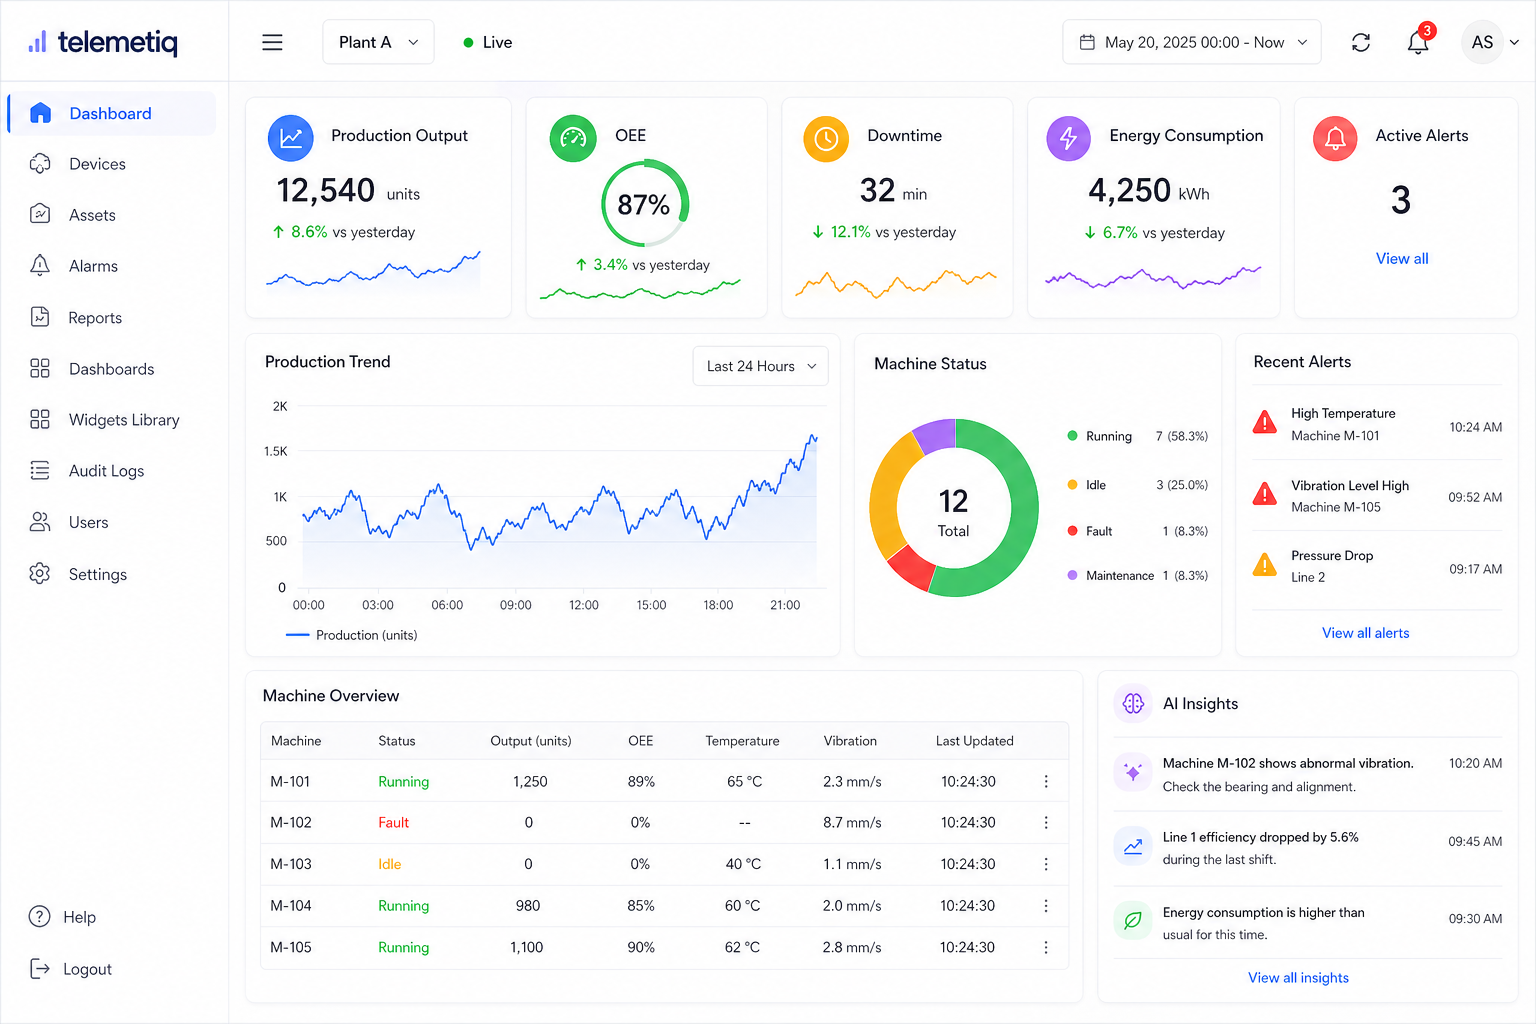
Task: Click the Fault status of M-102
Action: pos(393,822)
